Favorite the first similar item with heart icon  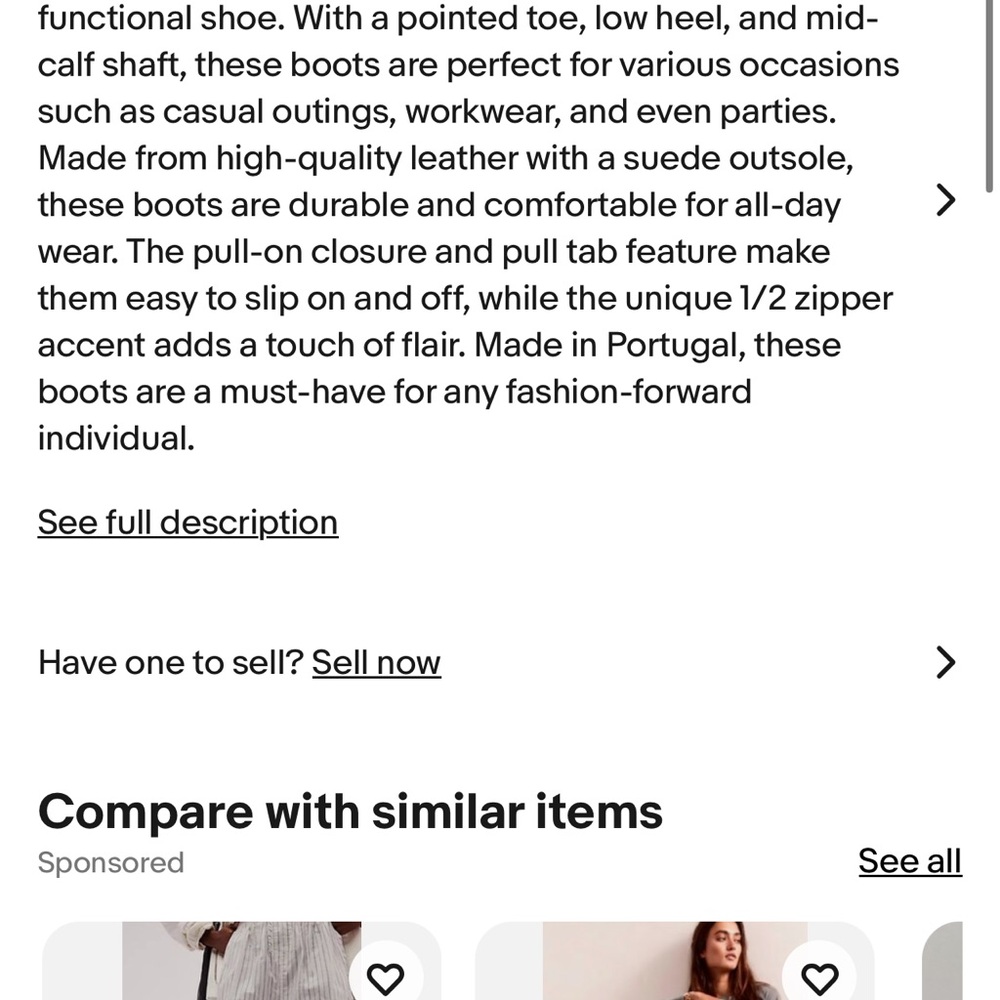[x=386, y=978]
